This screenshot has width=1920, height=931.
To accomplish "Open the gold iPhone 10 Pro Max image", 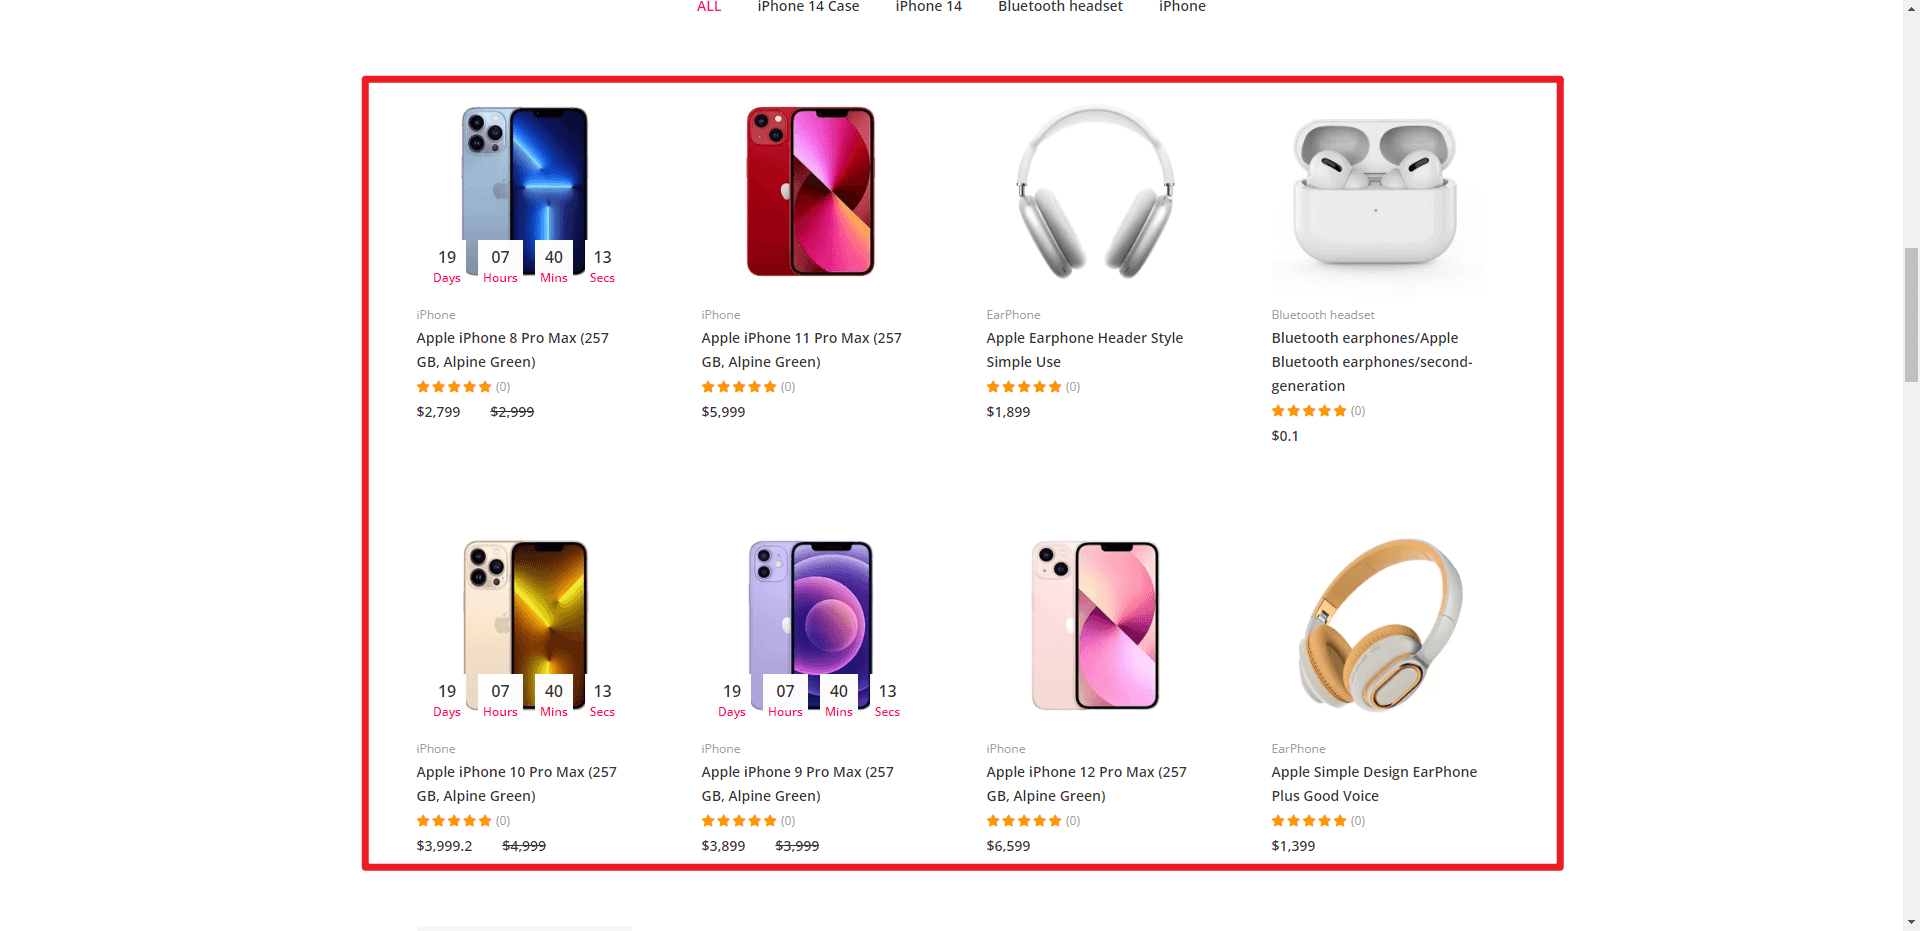I will pos(524,624).
